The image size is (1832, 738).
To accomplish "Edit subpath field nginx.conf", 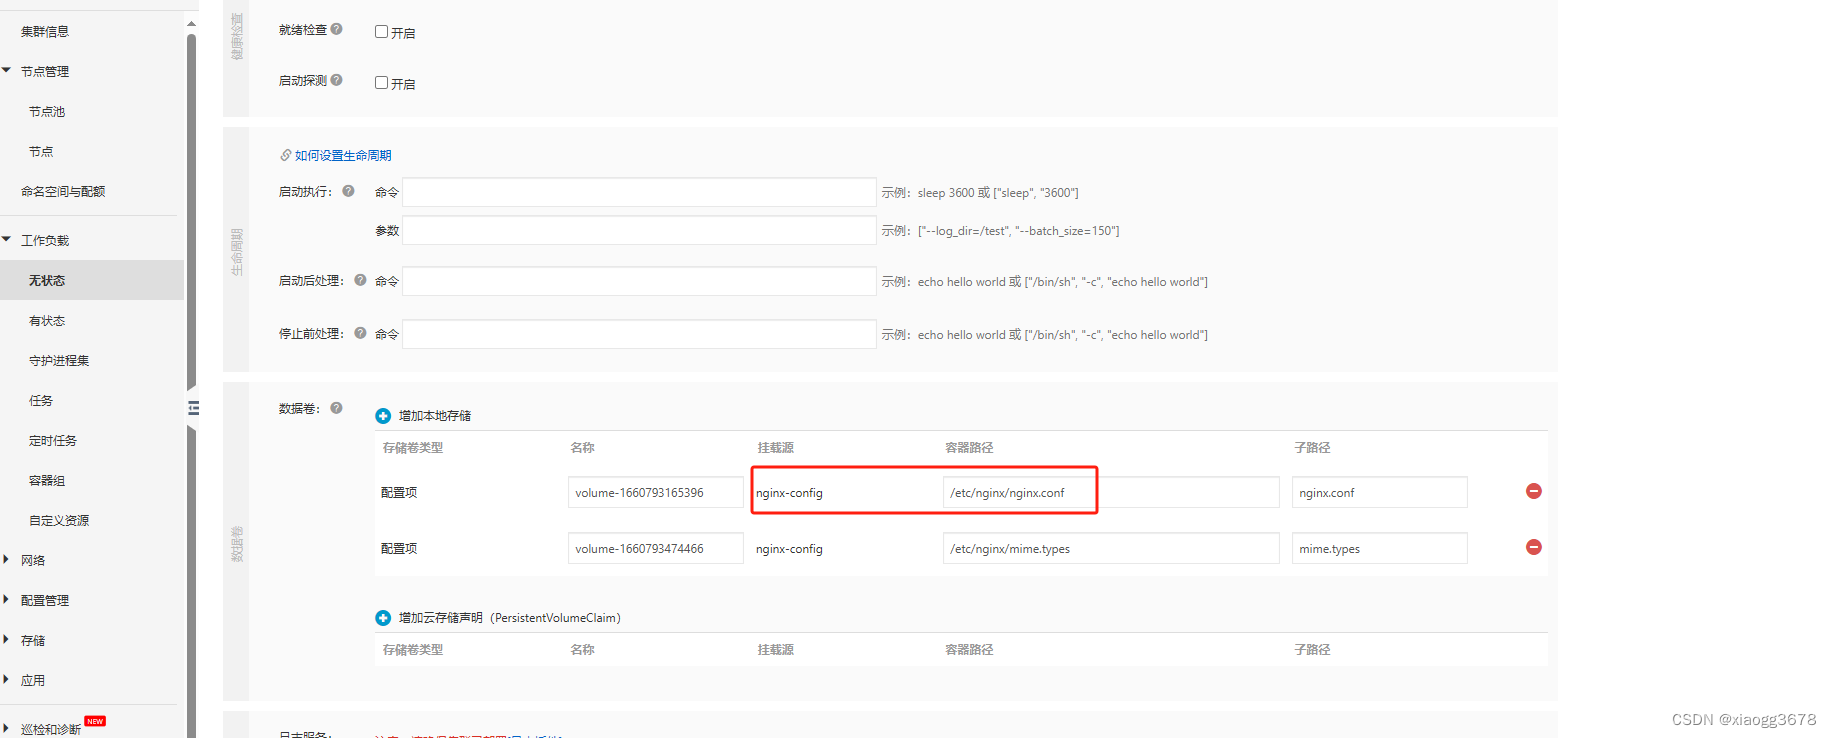I will [x=1380, y=492].
